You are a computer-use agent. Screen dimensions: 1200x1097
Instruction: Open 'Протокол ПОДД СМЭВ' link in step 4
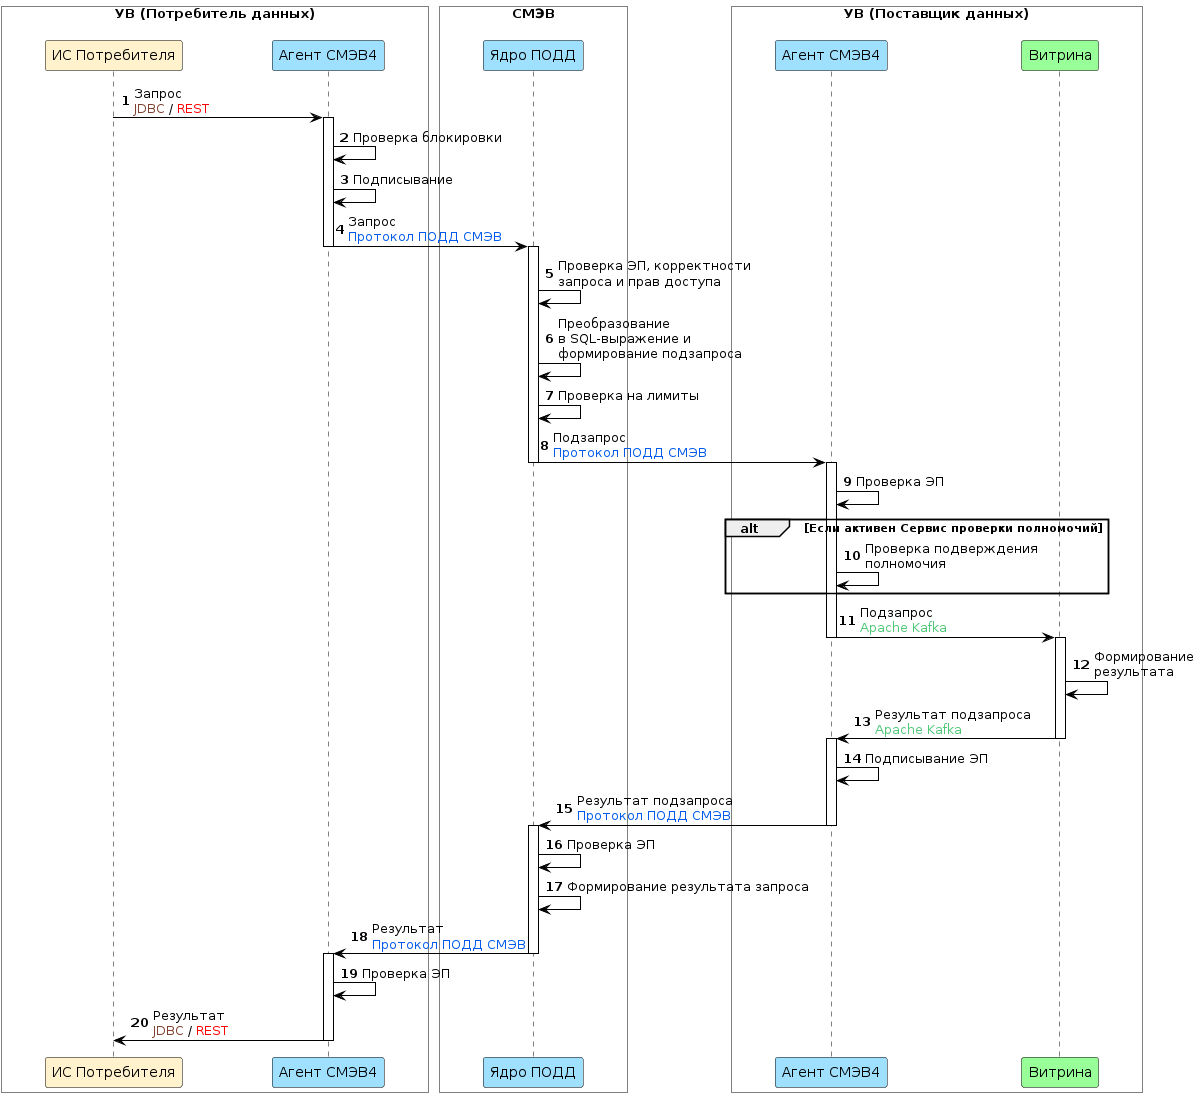(425, 237)
